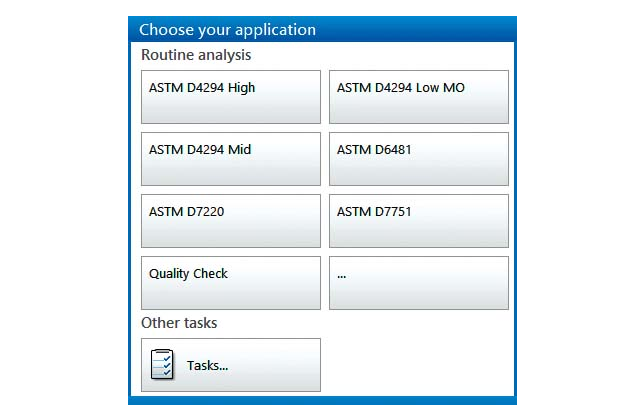Image resolution: width=640 pixels, height=420 pixels.
Task: Click the Other tasks section heading
Action: (179, 323)
